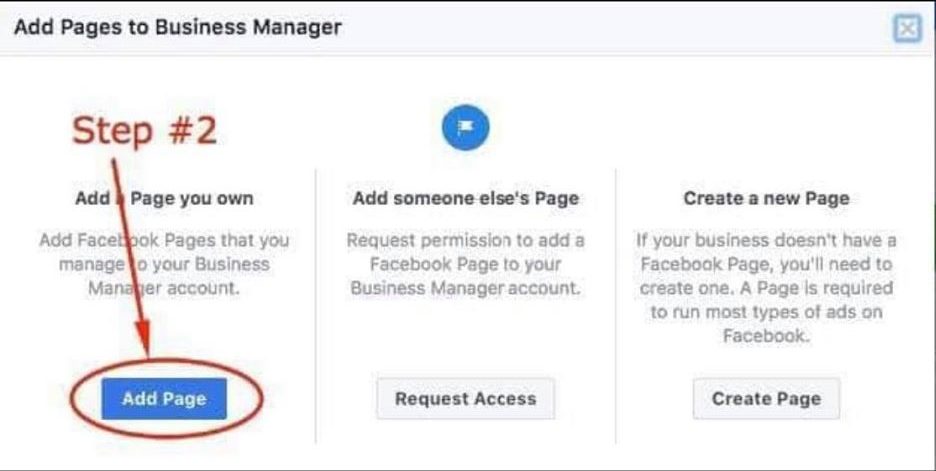Click the 'Add Pages to Business Manager' title
The height and width of the screenshot is (471, 936).
pyautogui.click(x=178, y=27)
